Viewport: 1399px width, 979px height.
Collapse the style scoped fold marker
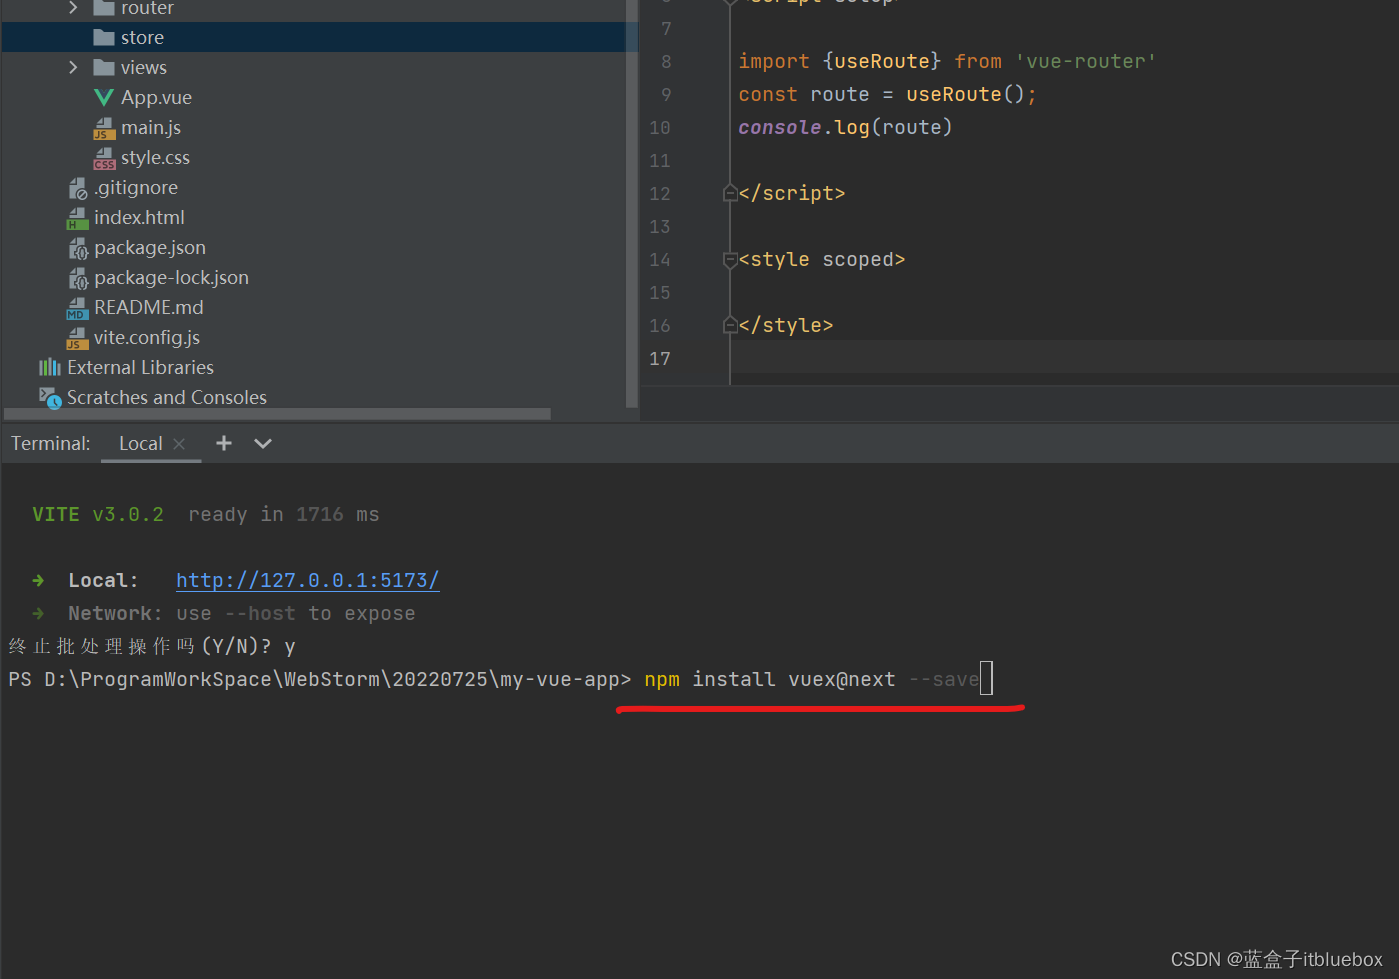[x=730, y=260]
